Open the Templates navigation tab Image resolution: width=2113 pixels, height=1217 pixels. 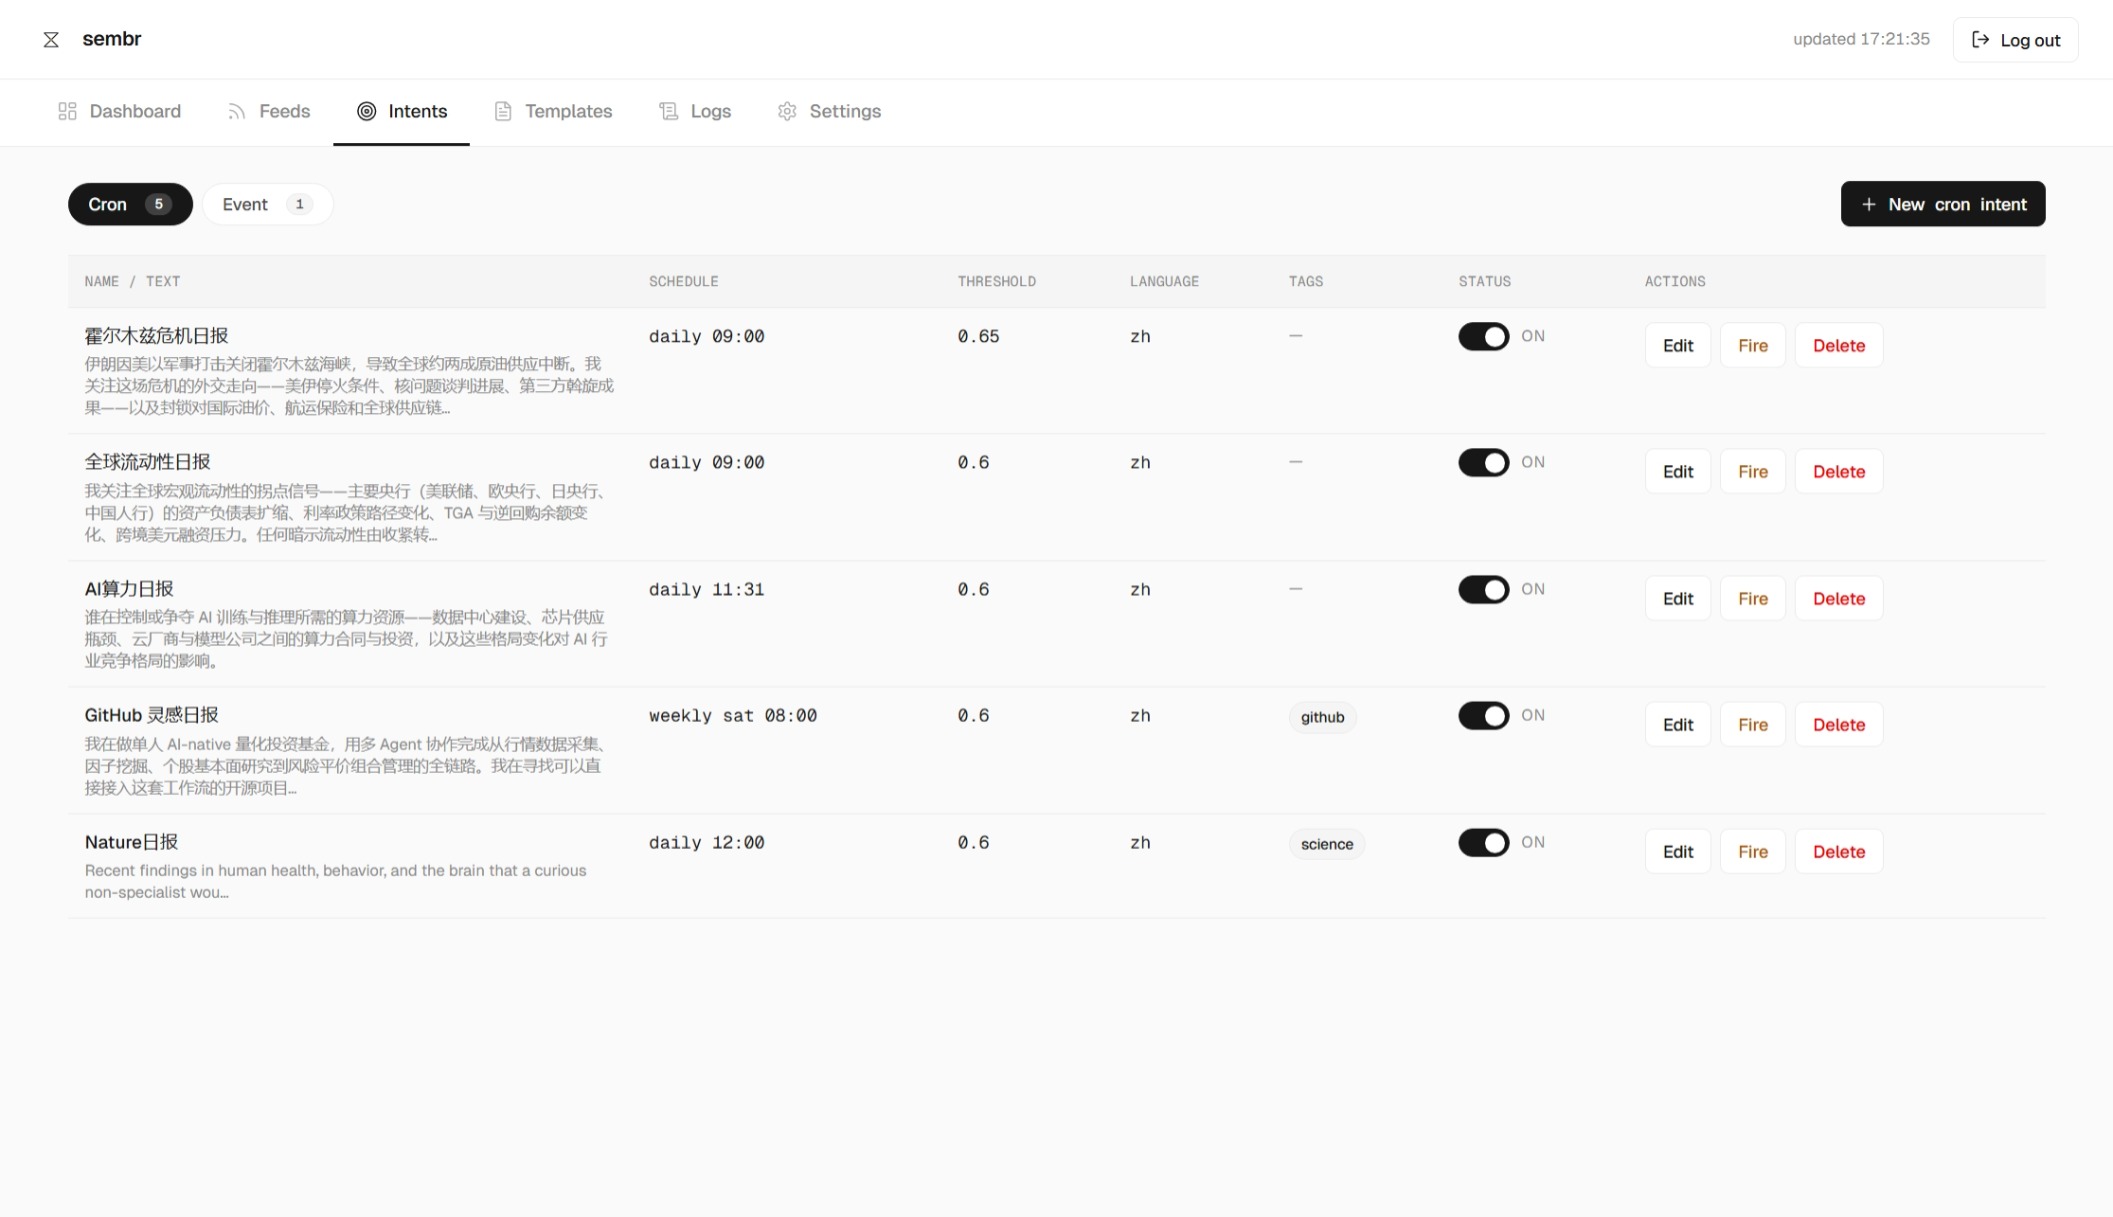553,111
